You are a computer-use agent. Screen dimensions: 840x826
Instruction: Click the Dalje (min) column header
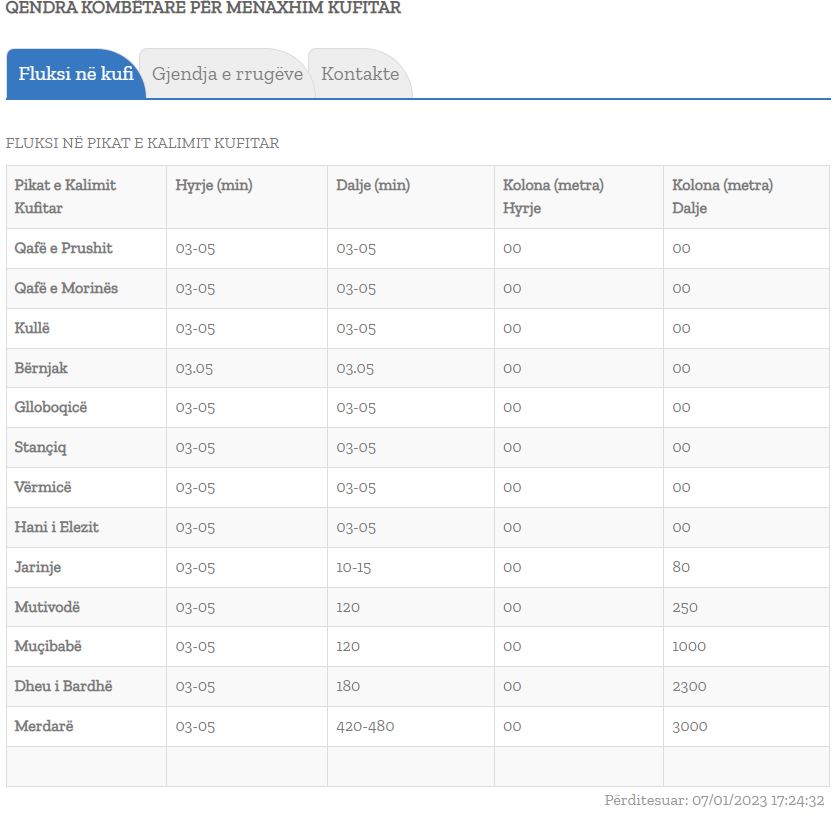(373, 185)
